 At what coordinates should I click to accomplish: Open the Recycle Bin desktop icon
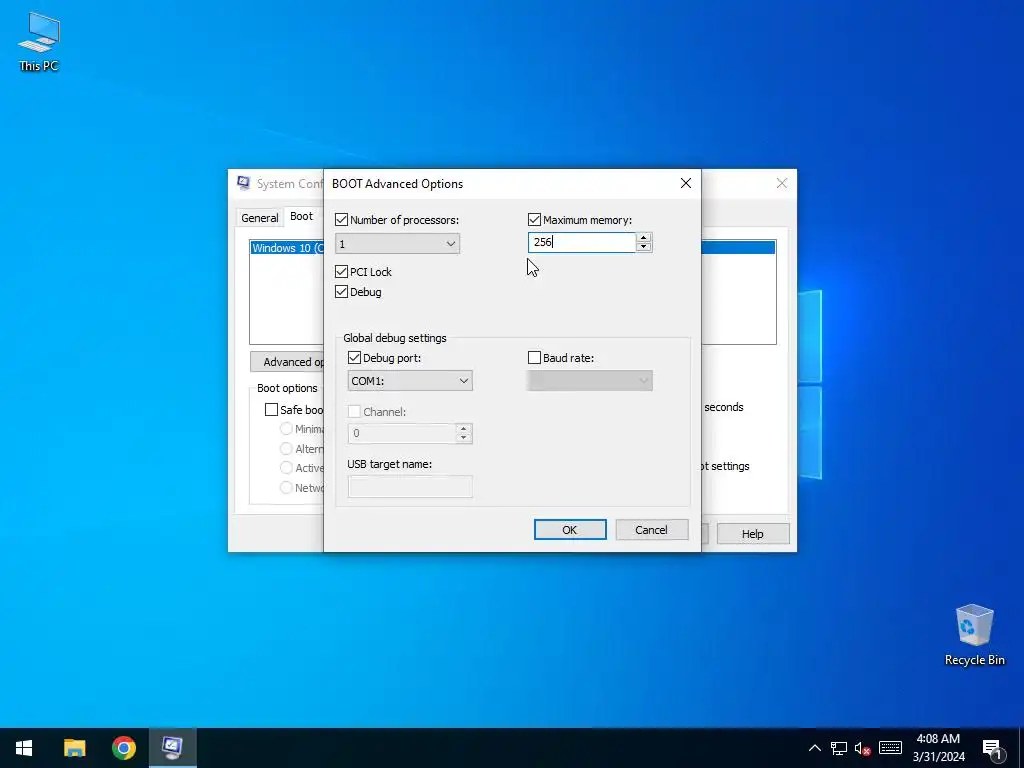click(974, 634)
